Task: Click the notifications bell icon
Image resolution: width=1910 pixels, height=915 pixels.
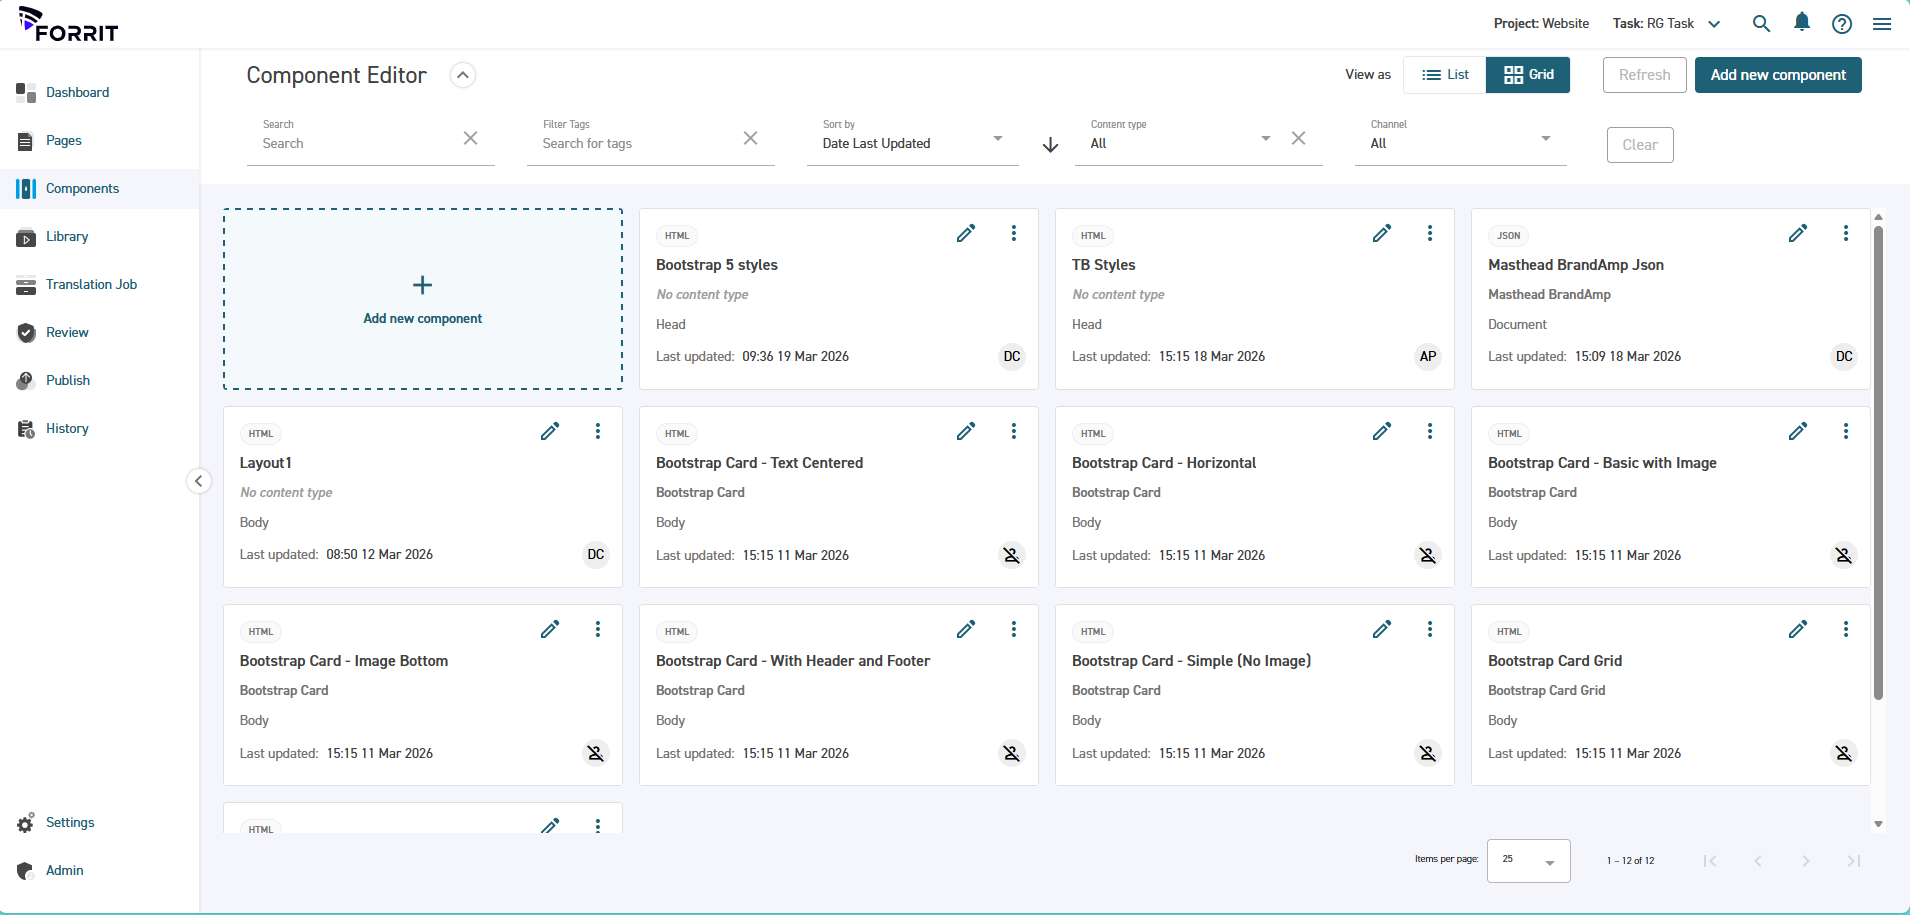Action: pyautogui.click(x=1801, y=23)
